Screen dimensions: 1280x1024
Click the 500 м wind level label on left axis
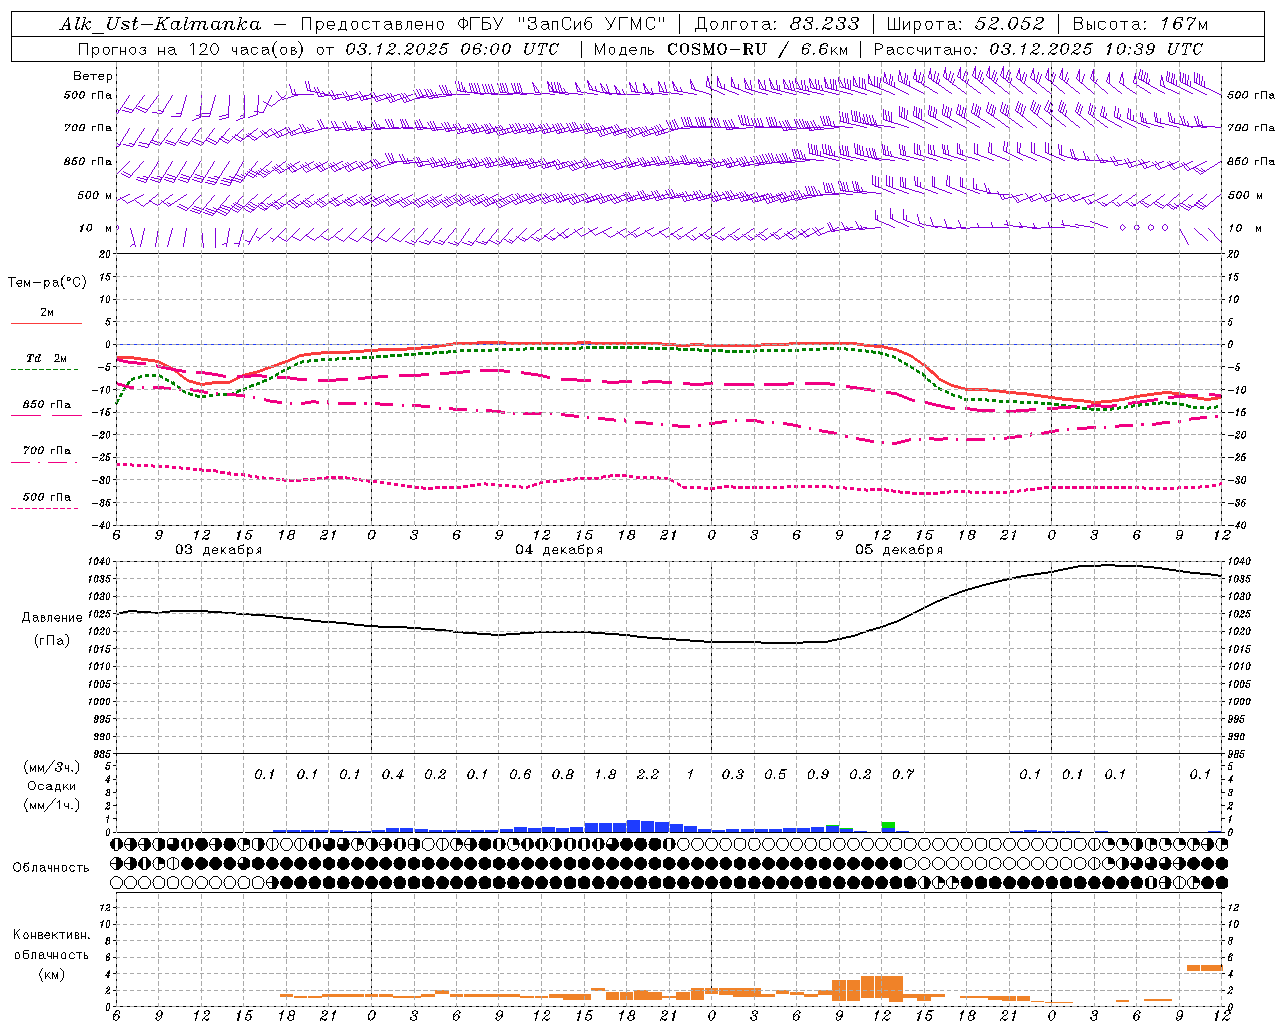tap(95, 195)
